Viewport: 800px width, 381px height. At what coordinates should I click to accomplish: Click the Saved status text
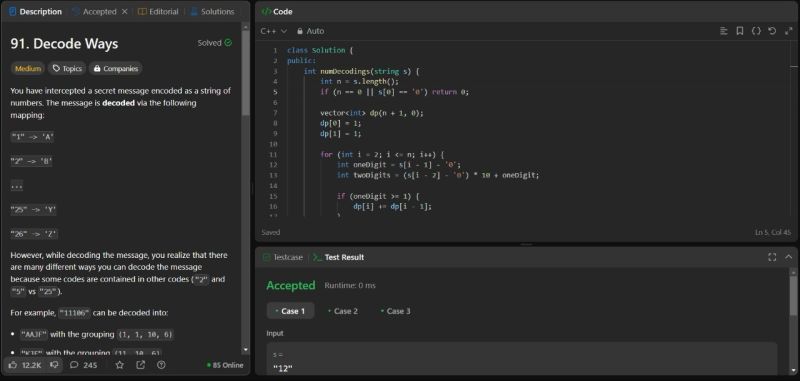(270, 233)
